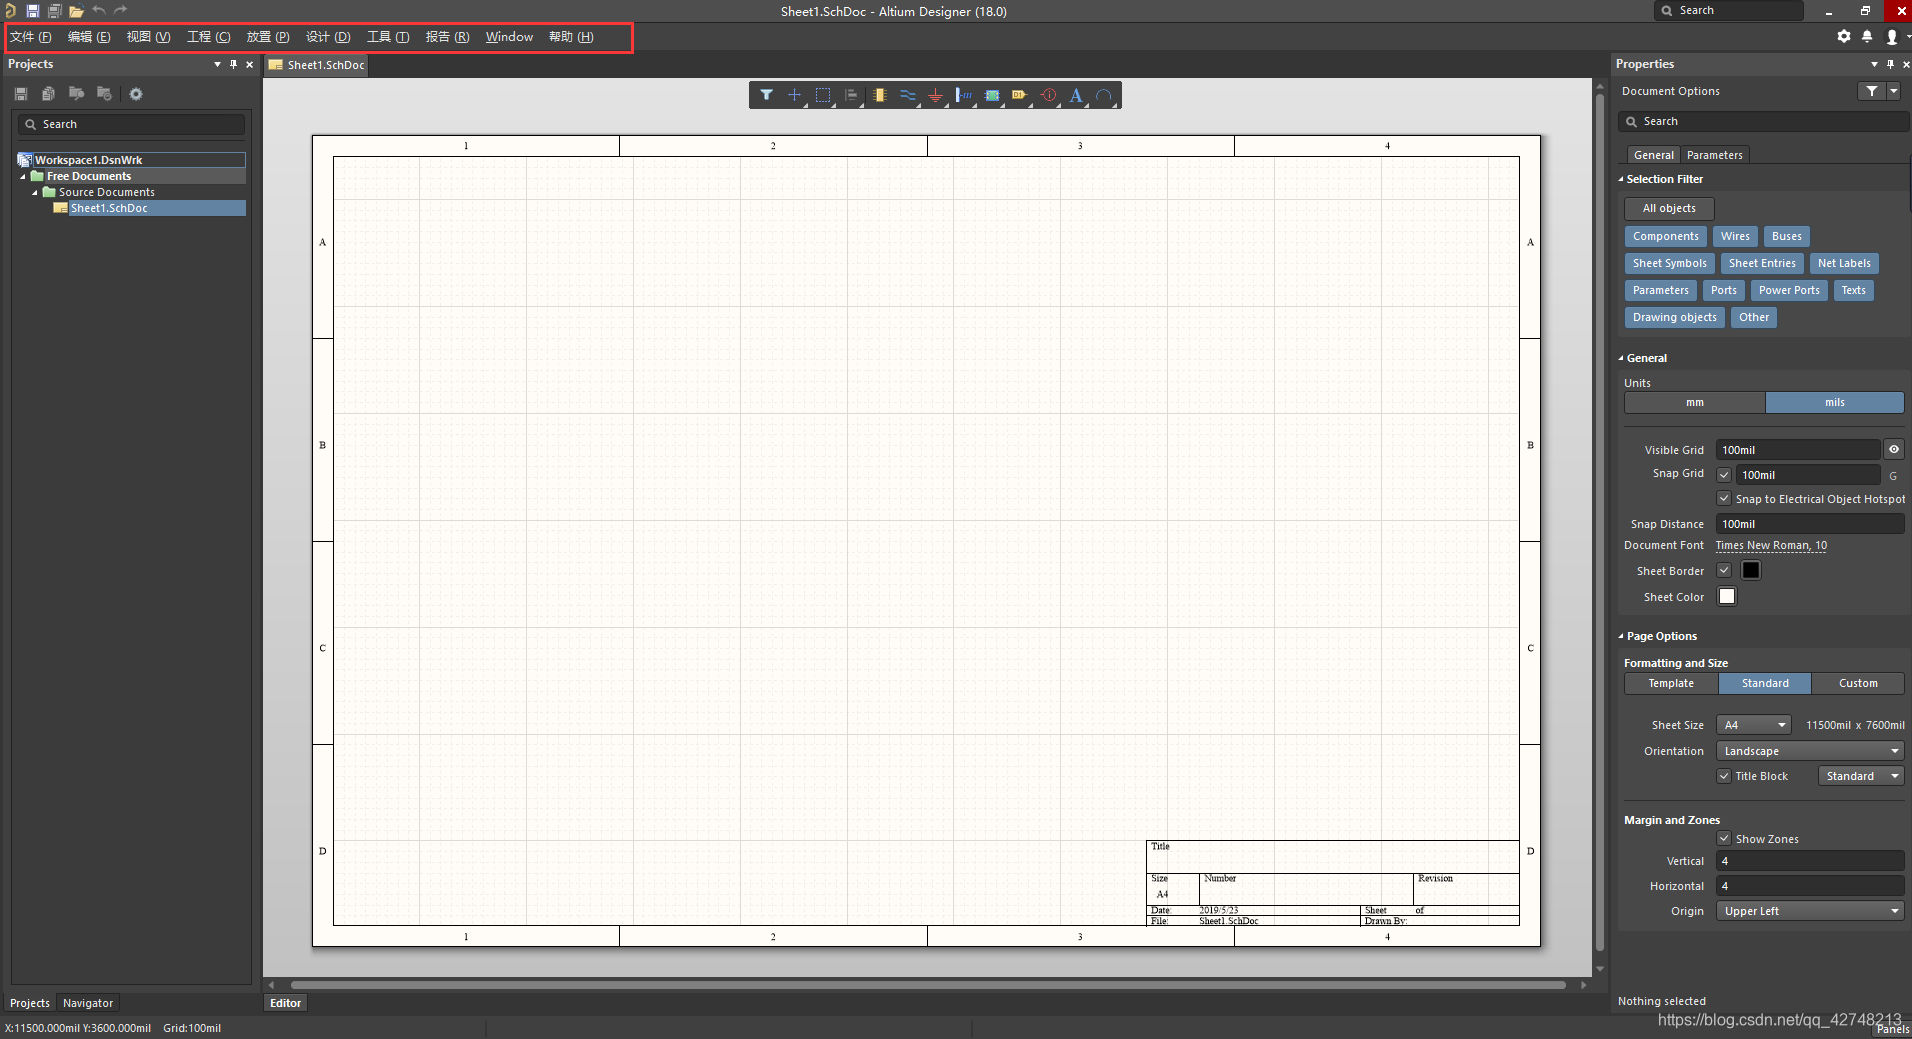Click the Place Arc drawing tool
The width and height of the screenshot is (1912, 1039).
click(1104, 95)
